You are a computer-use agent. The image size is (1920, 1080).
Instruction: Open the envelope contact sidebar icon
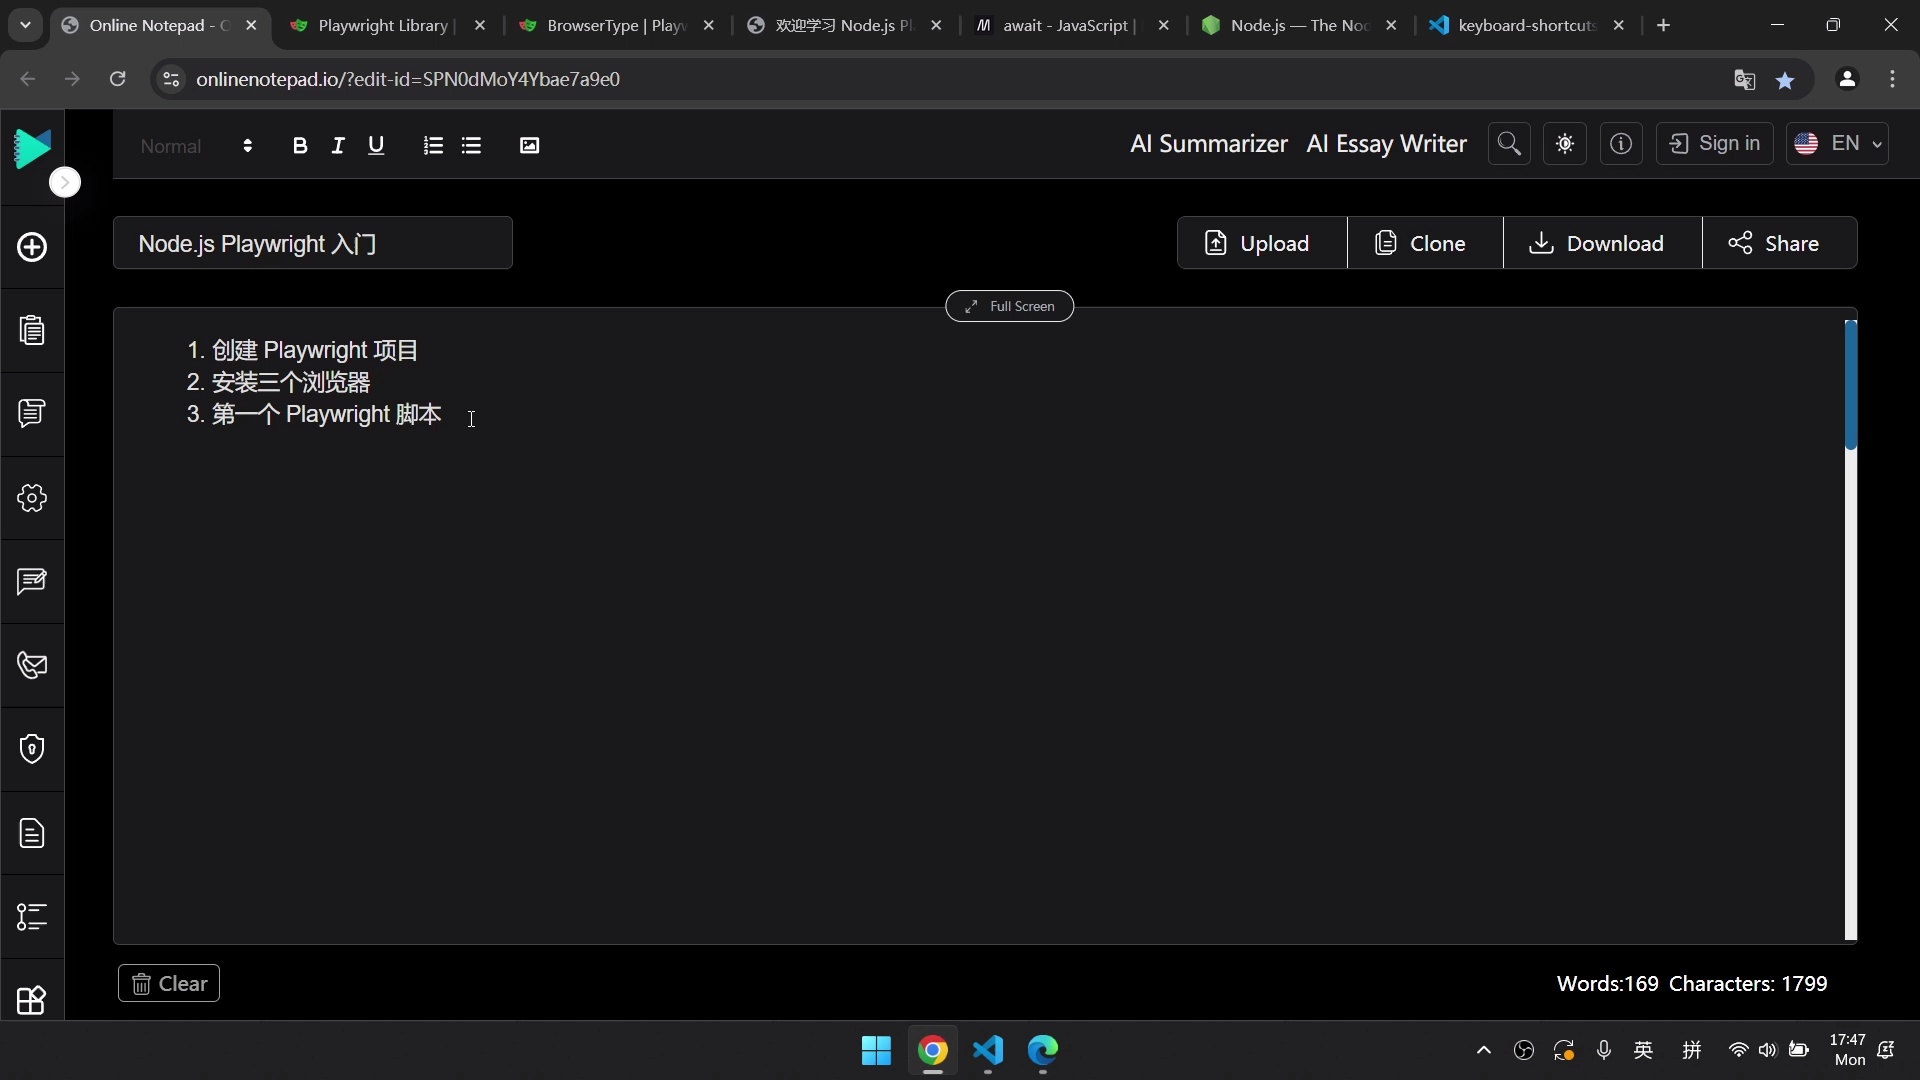point(32,665)
